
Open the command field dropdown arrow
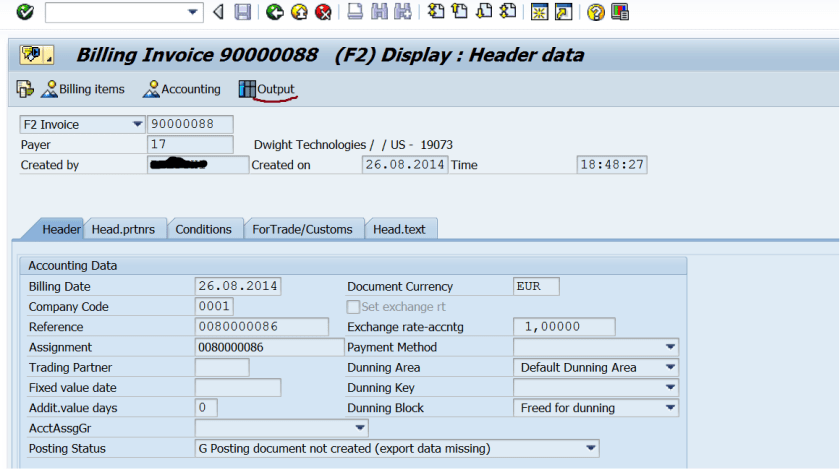point(192,12)
